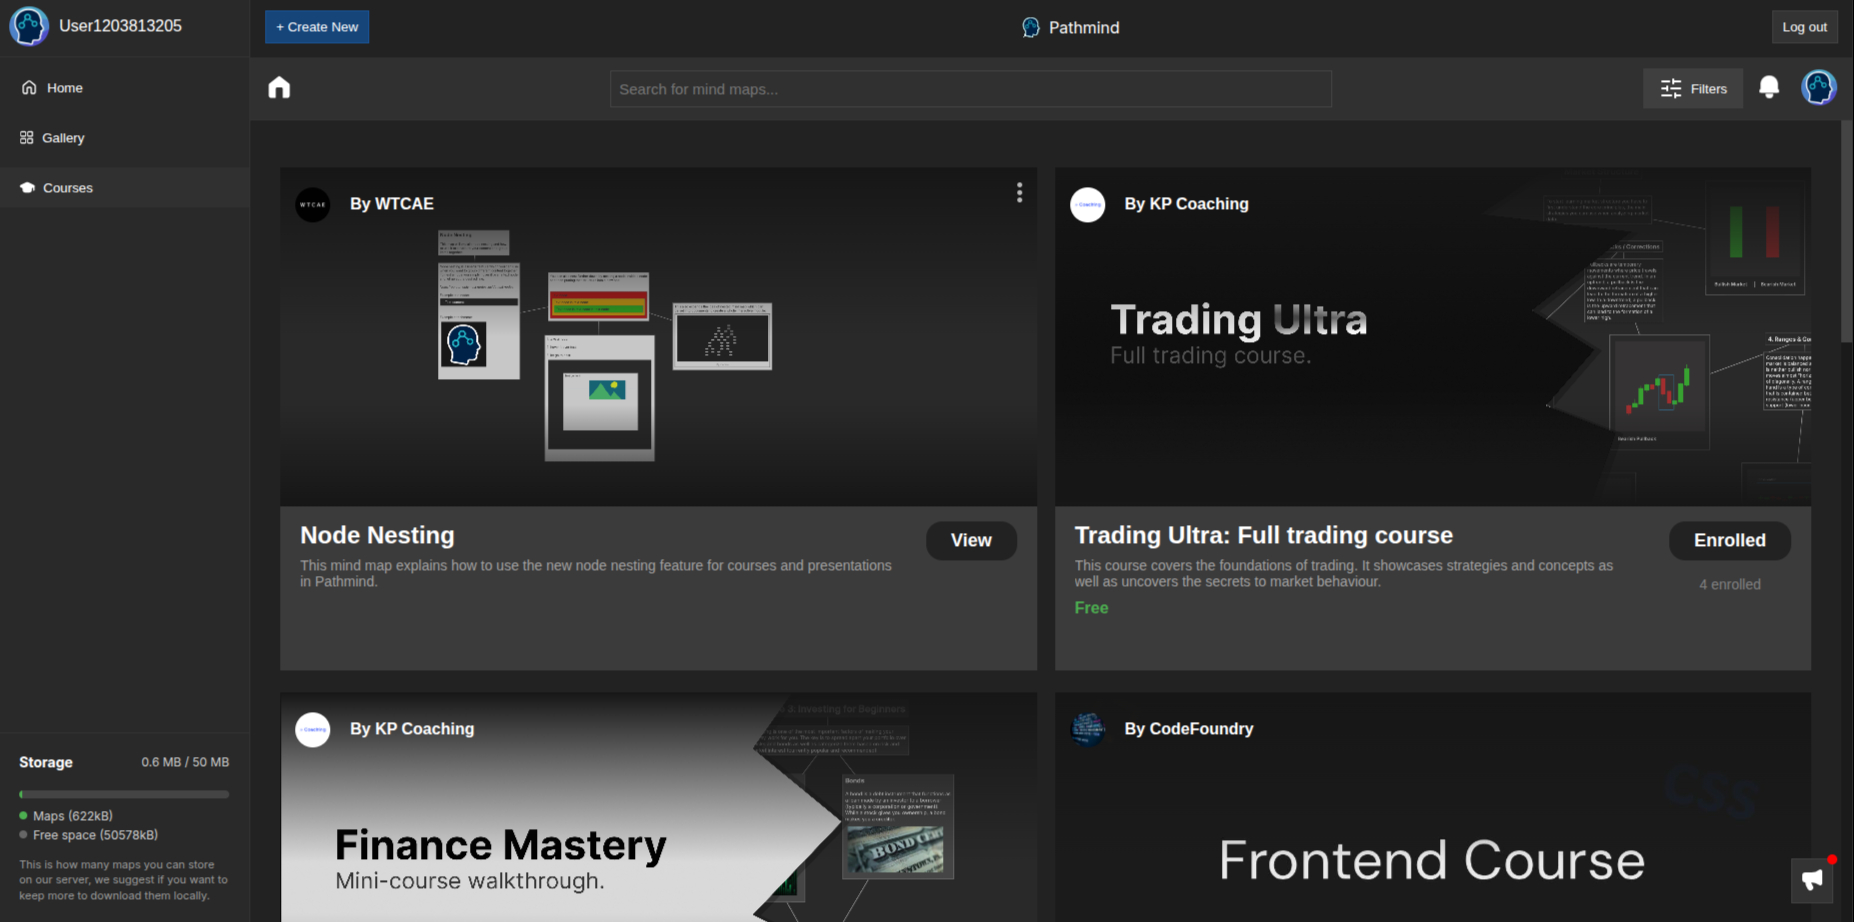Open Gallery in the sidebar
The height and width of the screenshot is (922, 1854).
pyautogui.click(x=63, y=138)
